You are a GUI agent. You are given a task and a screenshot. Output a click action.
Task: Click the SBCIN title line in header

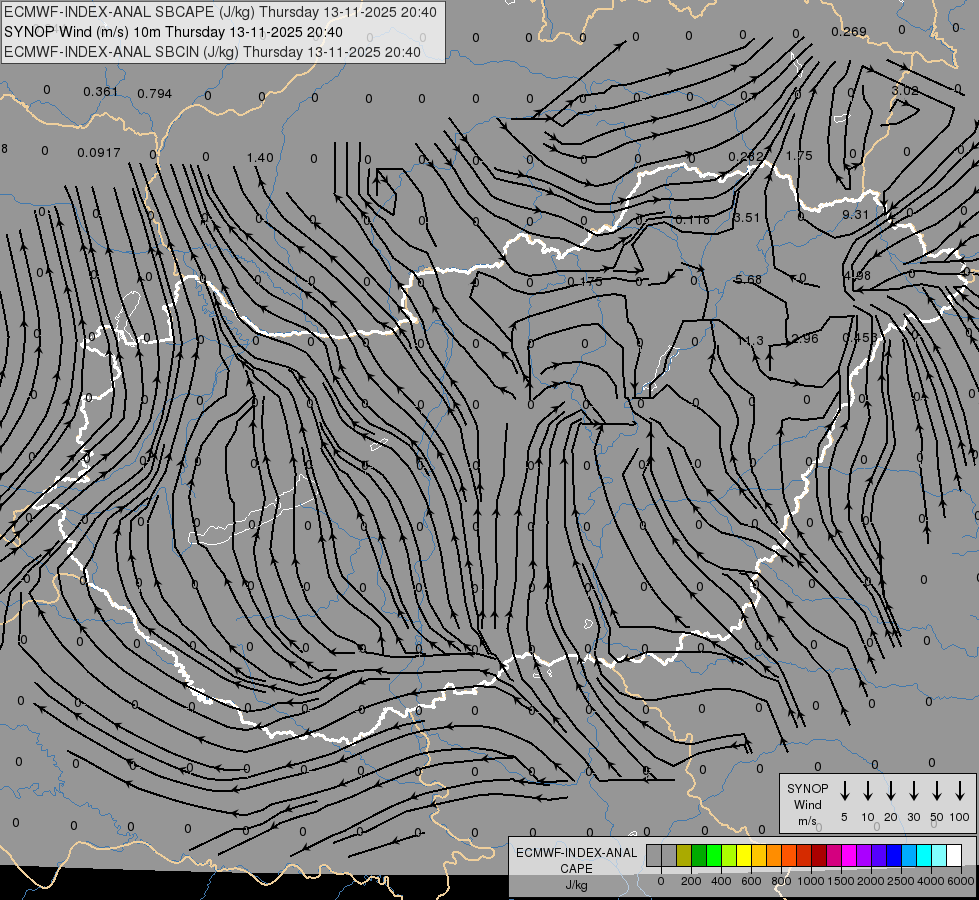pyautogui.click(x=212, y=52)
